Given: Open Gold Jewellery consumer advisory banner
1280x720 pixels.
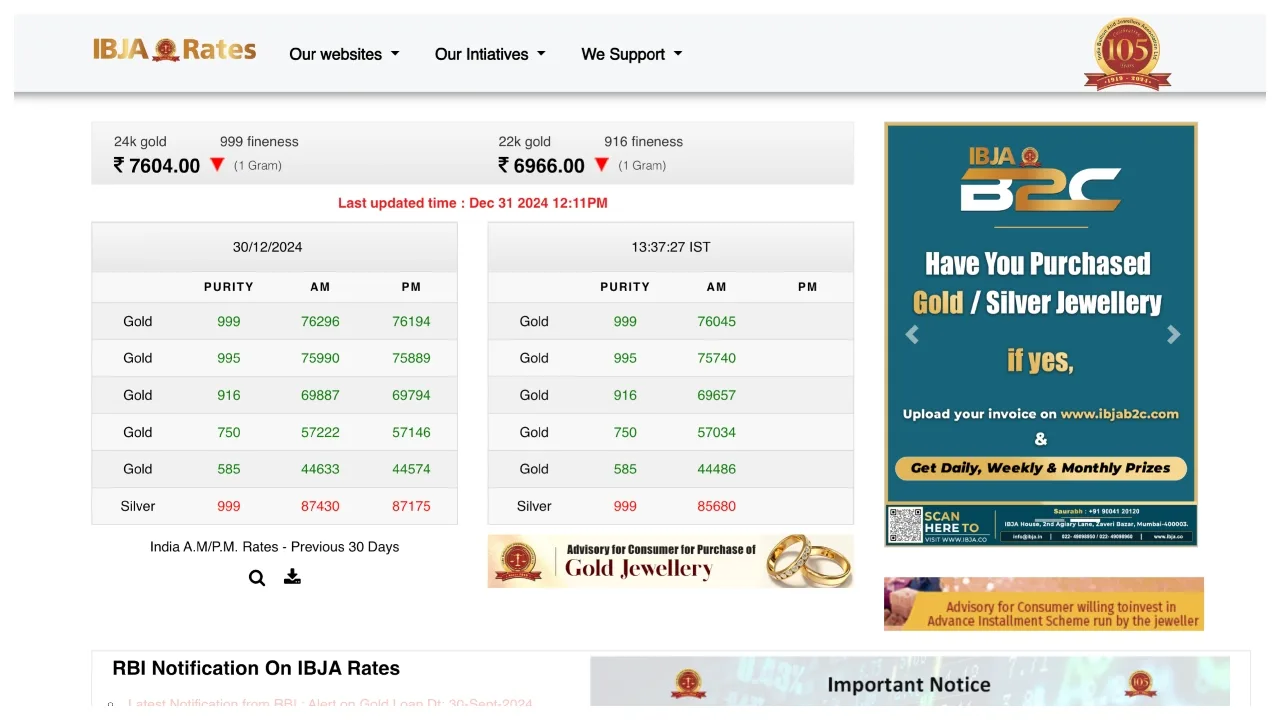Looking at the screenshot, I should (x=670, y=561).
